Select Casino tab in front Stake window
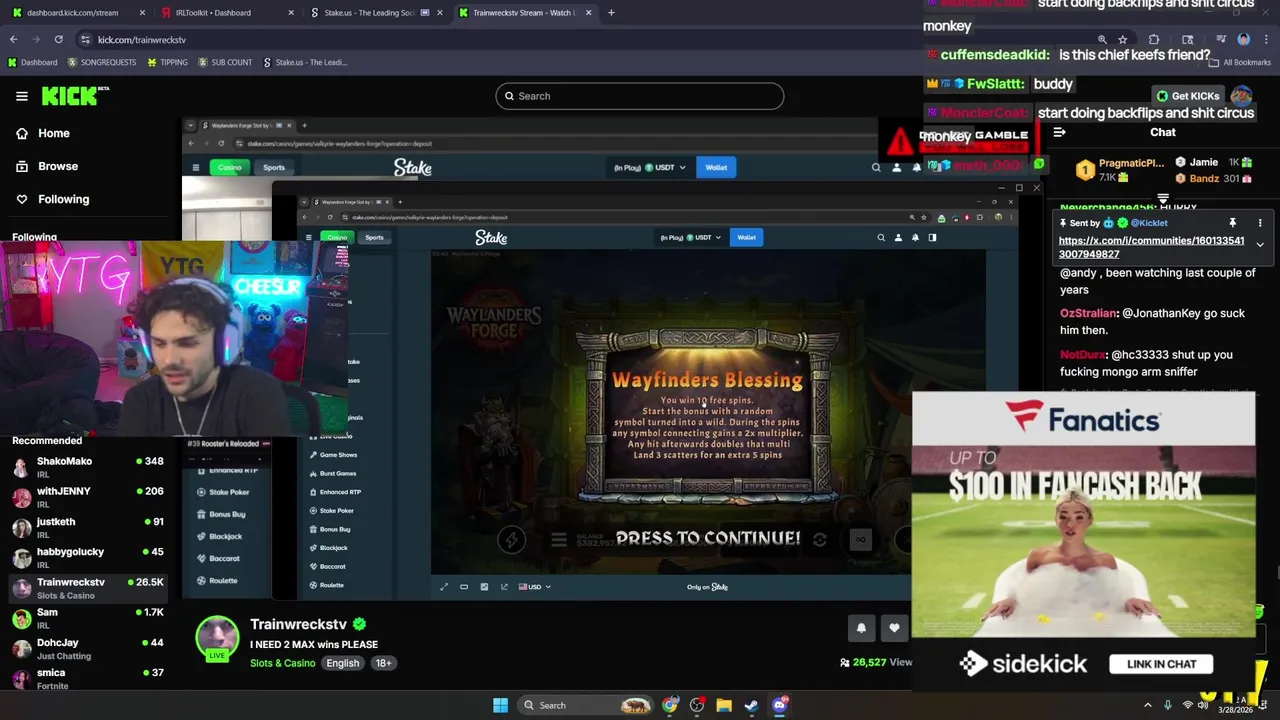 tap(337, 237)
